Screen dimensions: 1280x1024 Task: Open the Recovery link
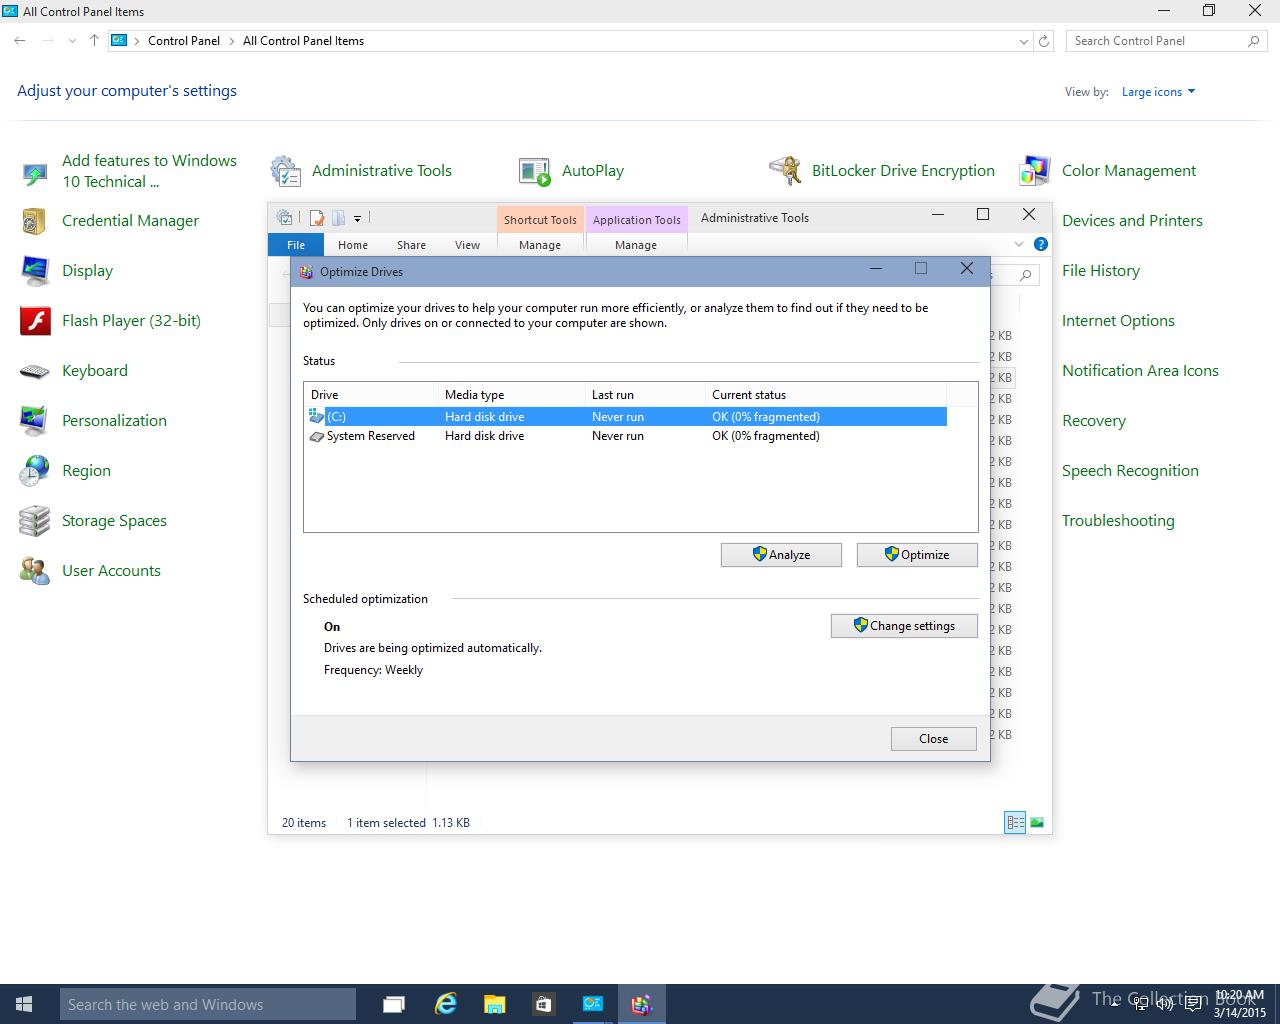(x=1094, y=421)
